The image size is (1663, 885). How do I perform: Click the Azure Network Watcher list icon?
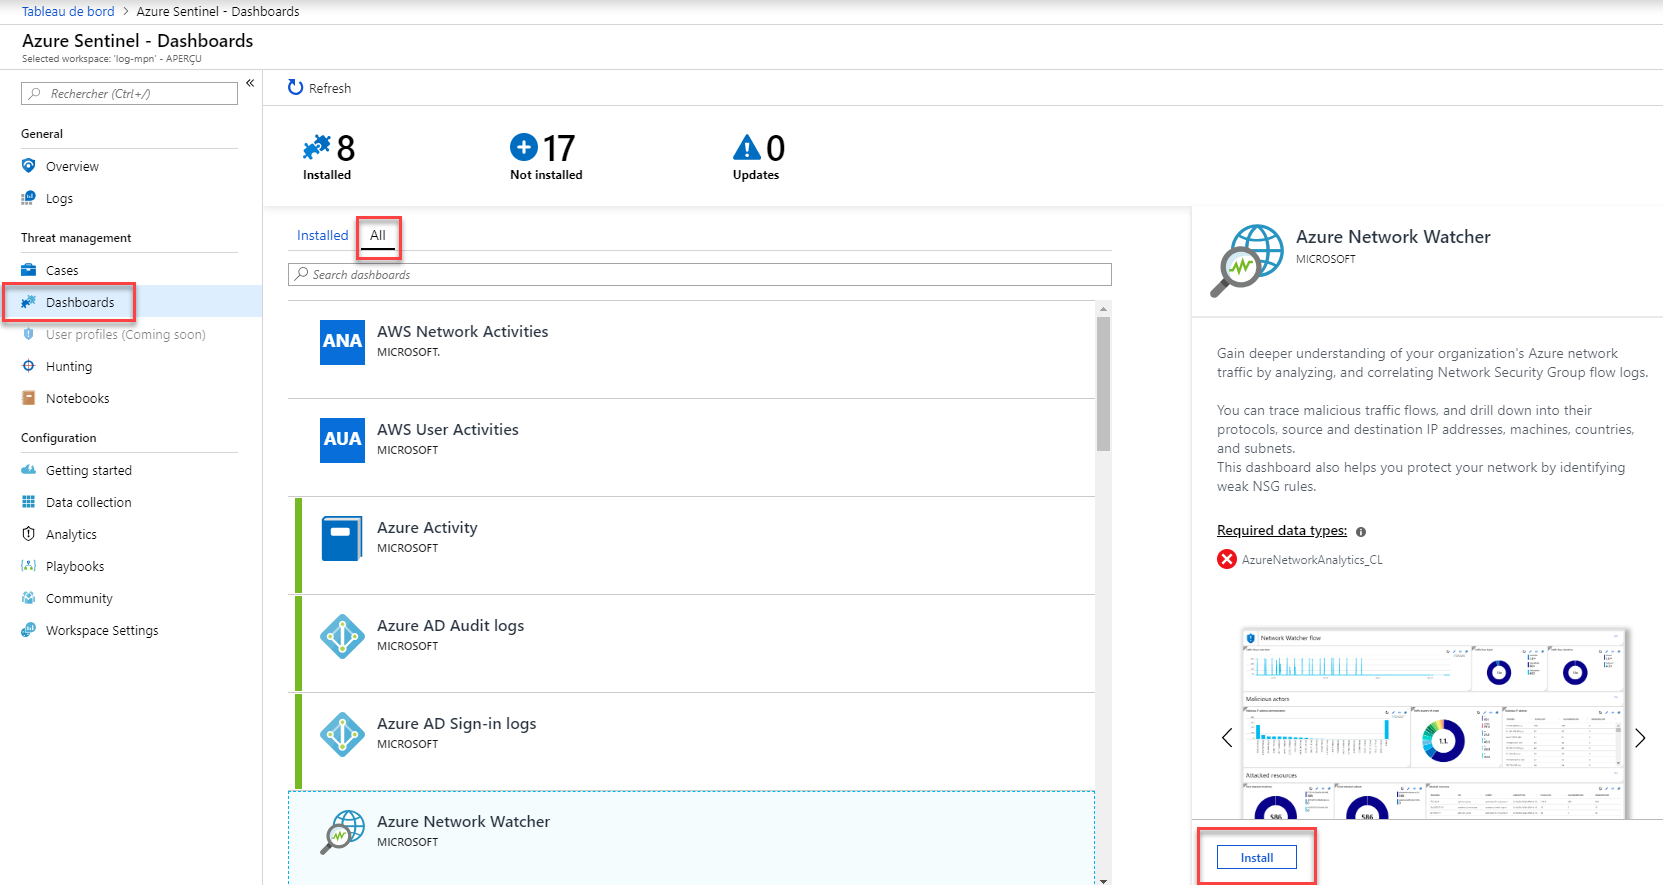click(x=342, y=832)
